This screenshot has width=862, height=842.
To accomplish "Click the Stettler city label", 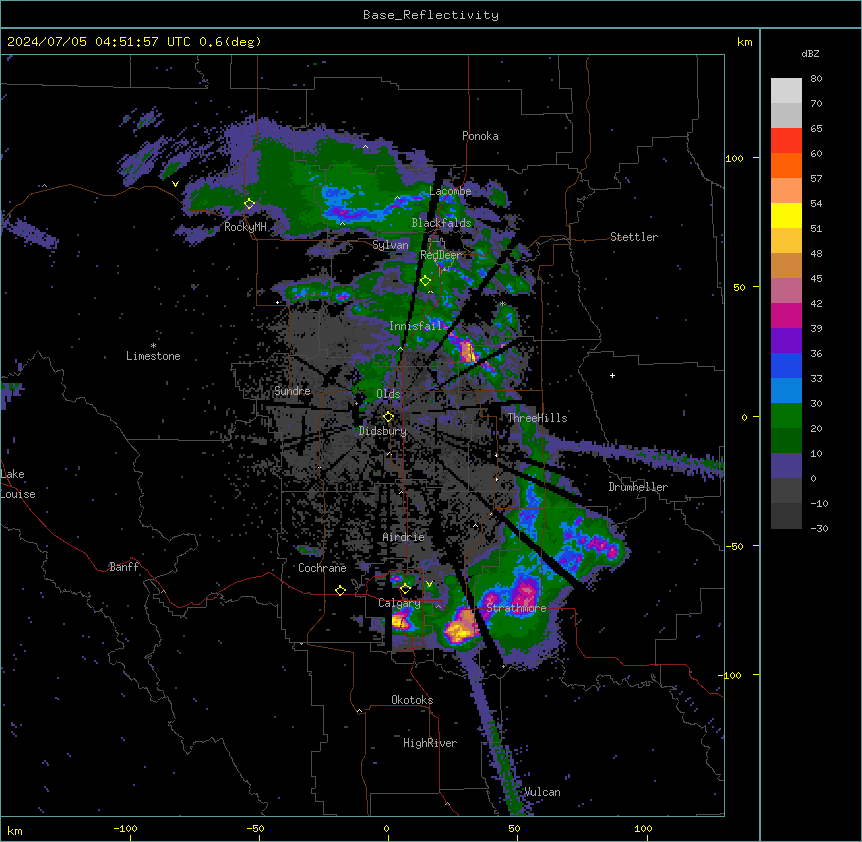I will click(634, 237).
